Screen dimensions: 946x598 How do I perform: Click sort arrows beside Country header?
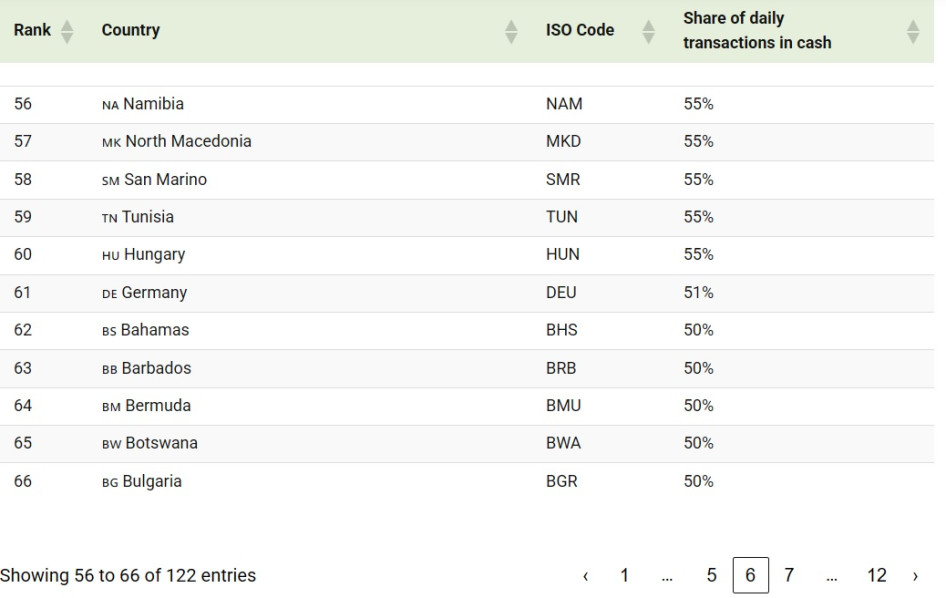point(511,31)
